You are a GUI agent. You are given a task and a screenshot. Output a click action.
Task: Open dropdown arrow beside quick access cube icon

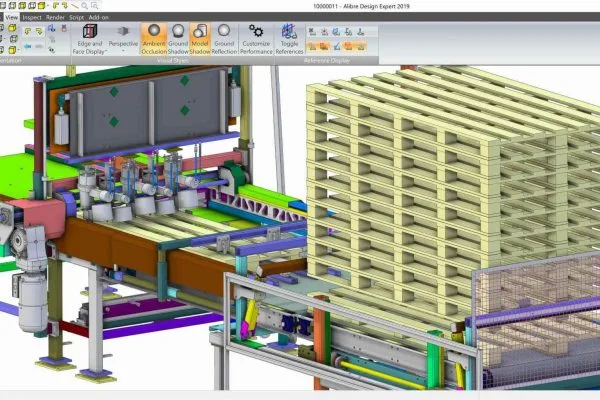pos(48,6)
